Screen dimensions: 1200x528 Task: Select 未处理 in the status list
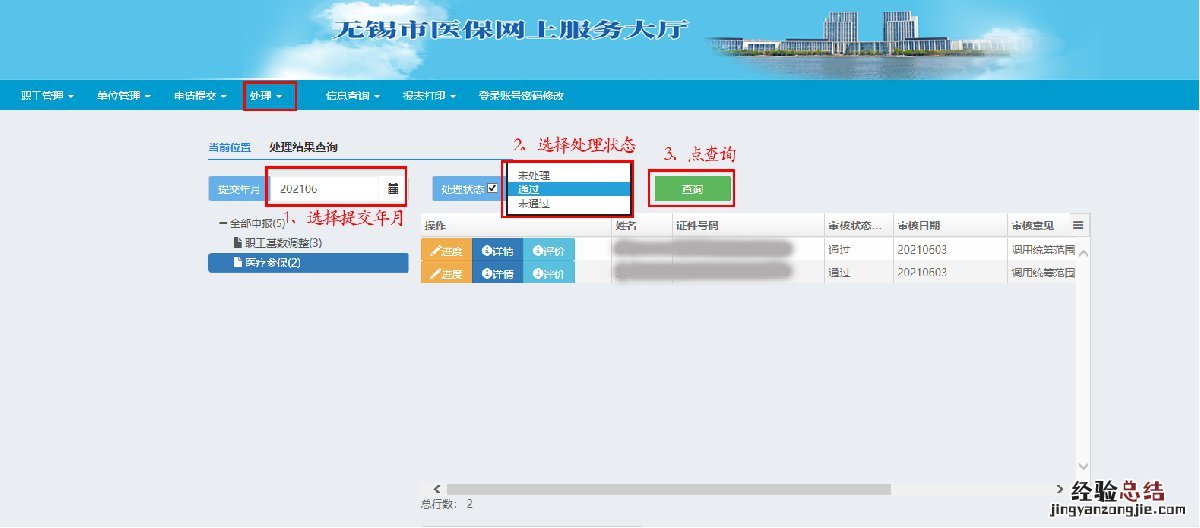pyautogui.click(x=534, y=176)
